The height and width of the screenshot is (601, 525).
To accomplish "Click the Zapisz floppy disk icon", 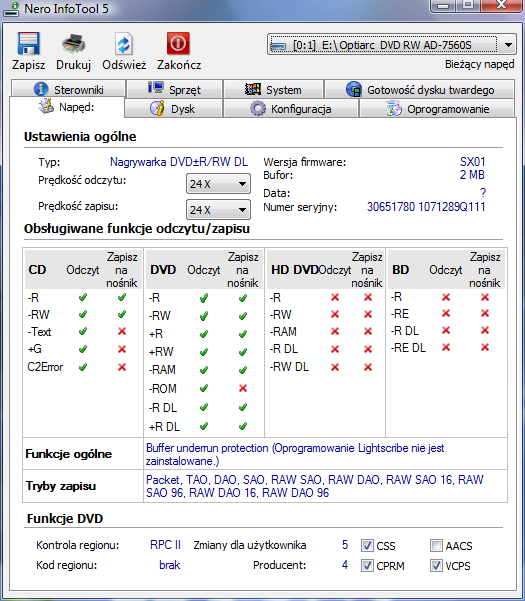I will pyautogui.click(x=28, y=44).
